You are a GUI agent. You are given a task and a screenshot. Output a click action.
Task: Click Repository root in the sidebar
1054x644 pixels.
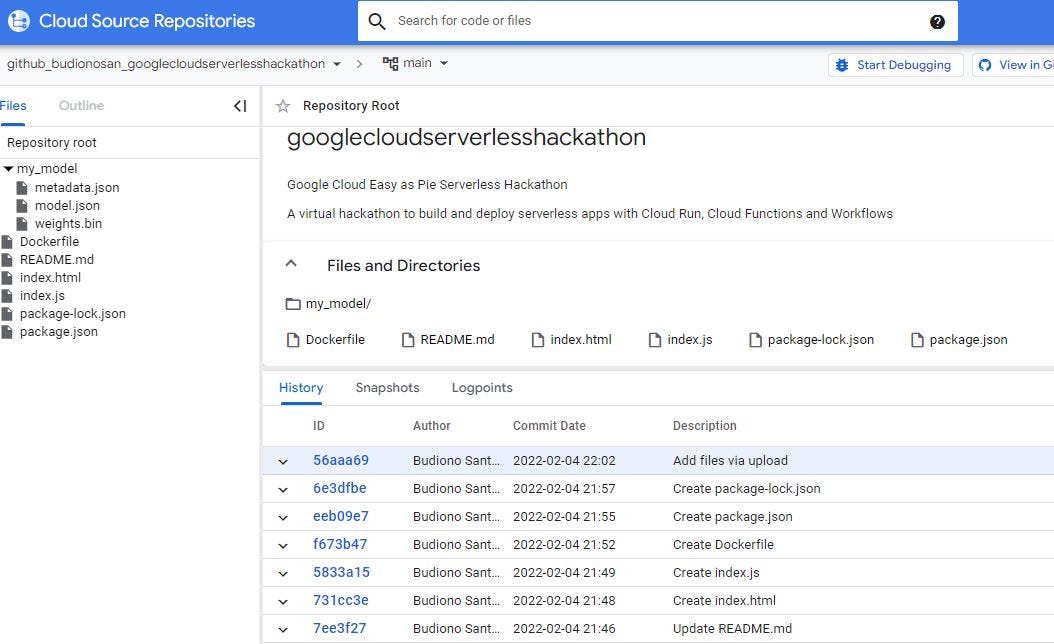[52, 143]
